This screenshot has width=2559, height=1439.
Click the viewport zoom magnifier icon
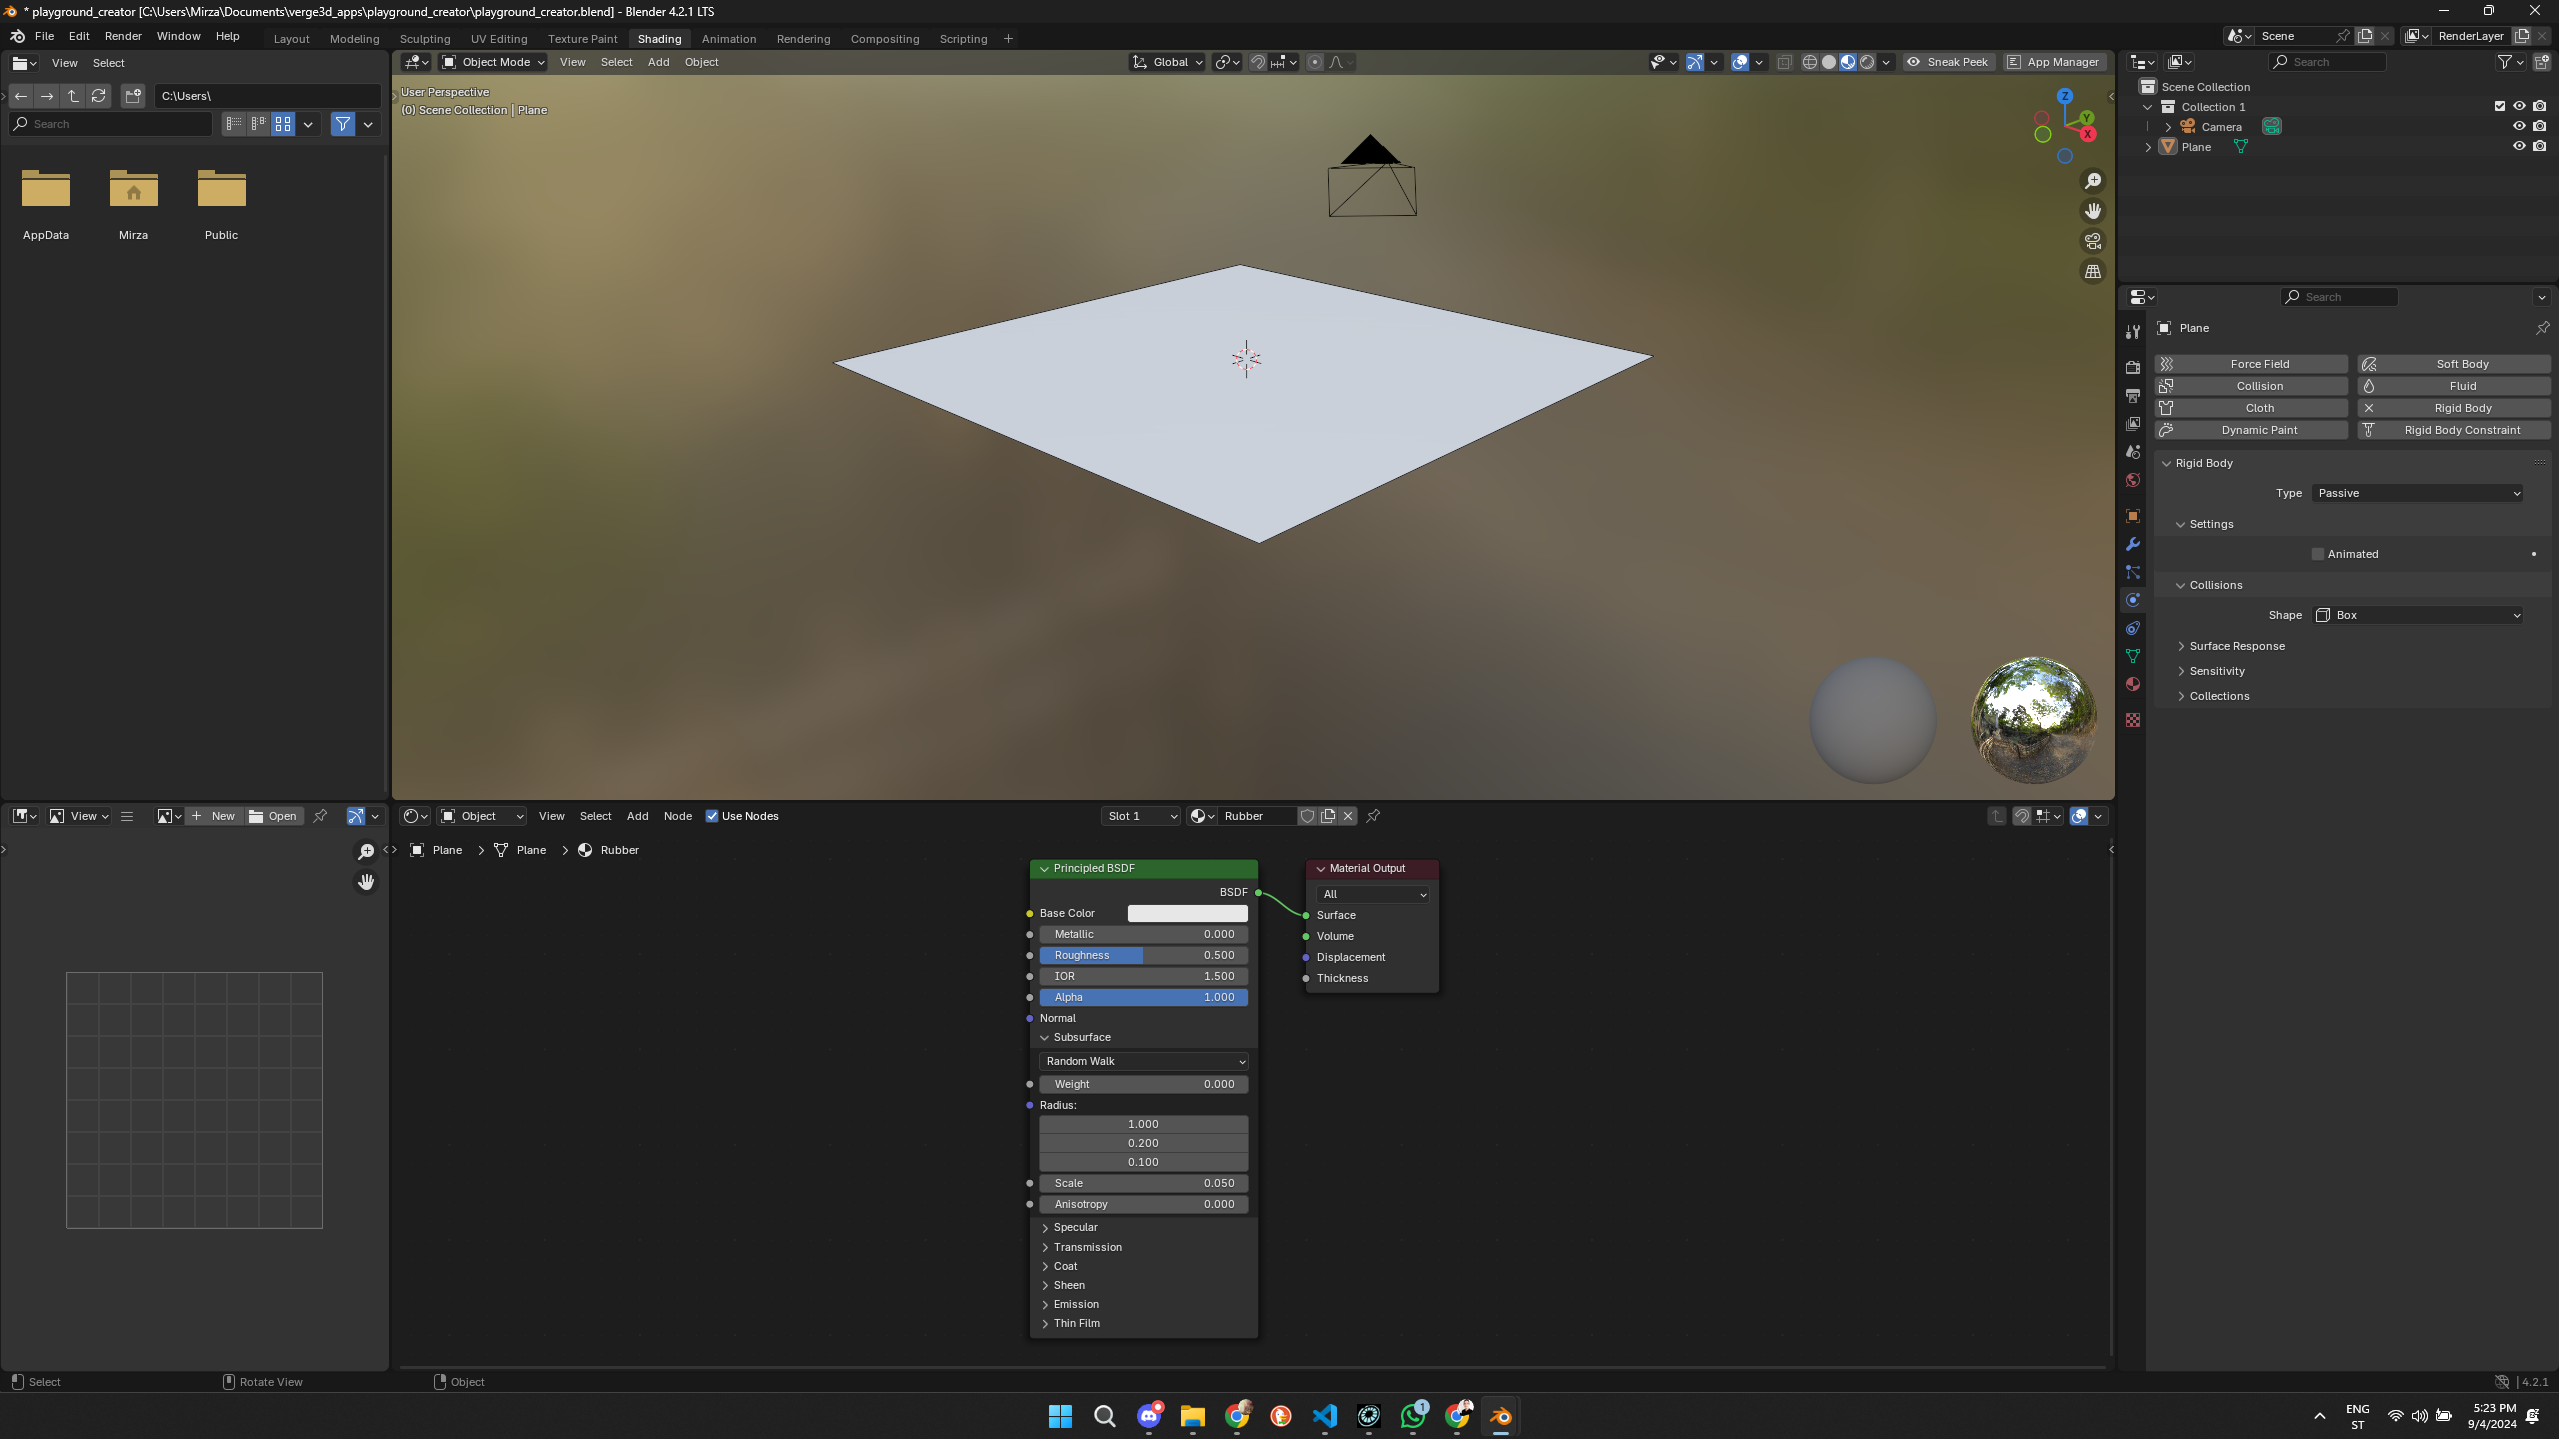[2093, 181]
